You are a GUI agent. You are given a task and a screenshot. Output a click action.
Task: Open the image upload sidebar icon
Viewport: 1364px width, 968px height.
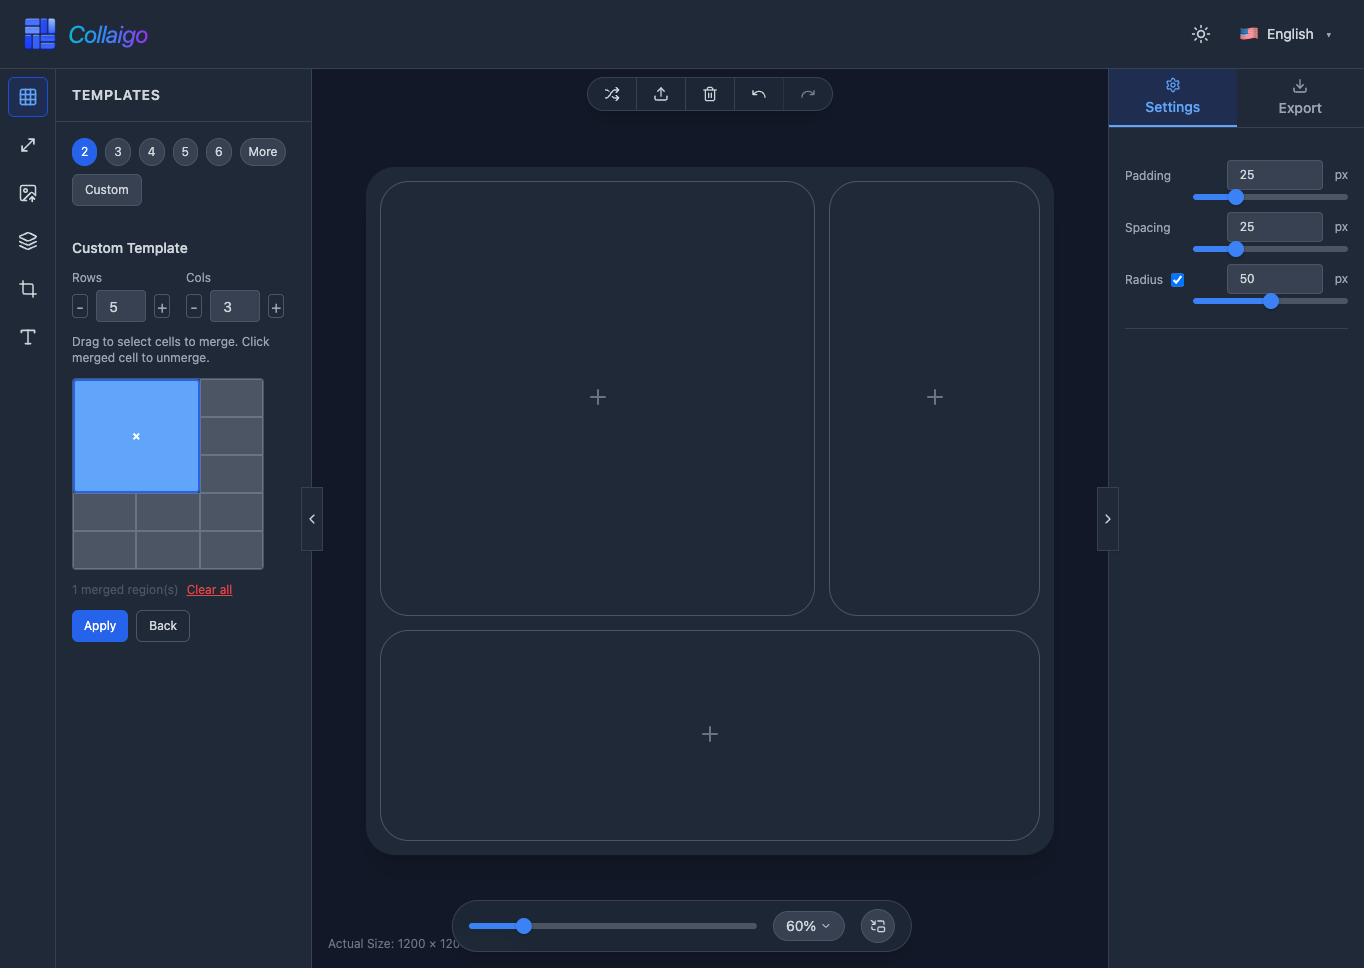(28, 193)
